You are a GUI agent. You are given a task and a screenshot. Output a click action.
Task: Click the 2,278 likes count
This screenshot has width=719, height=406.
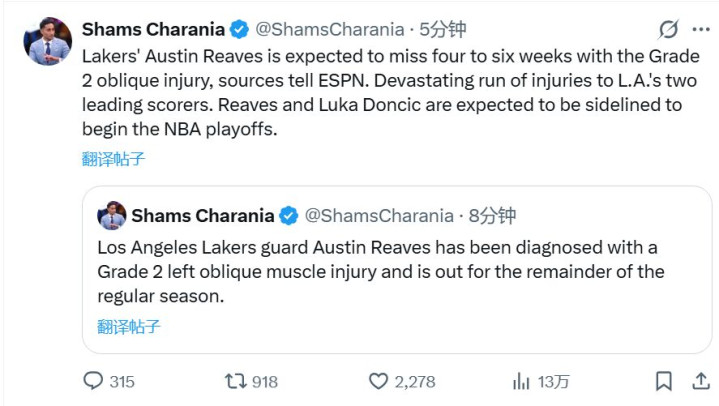415,381
